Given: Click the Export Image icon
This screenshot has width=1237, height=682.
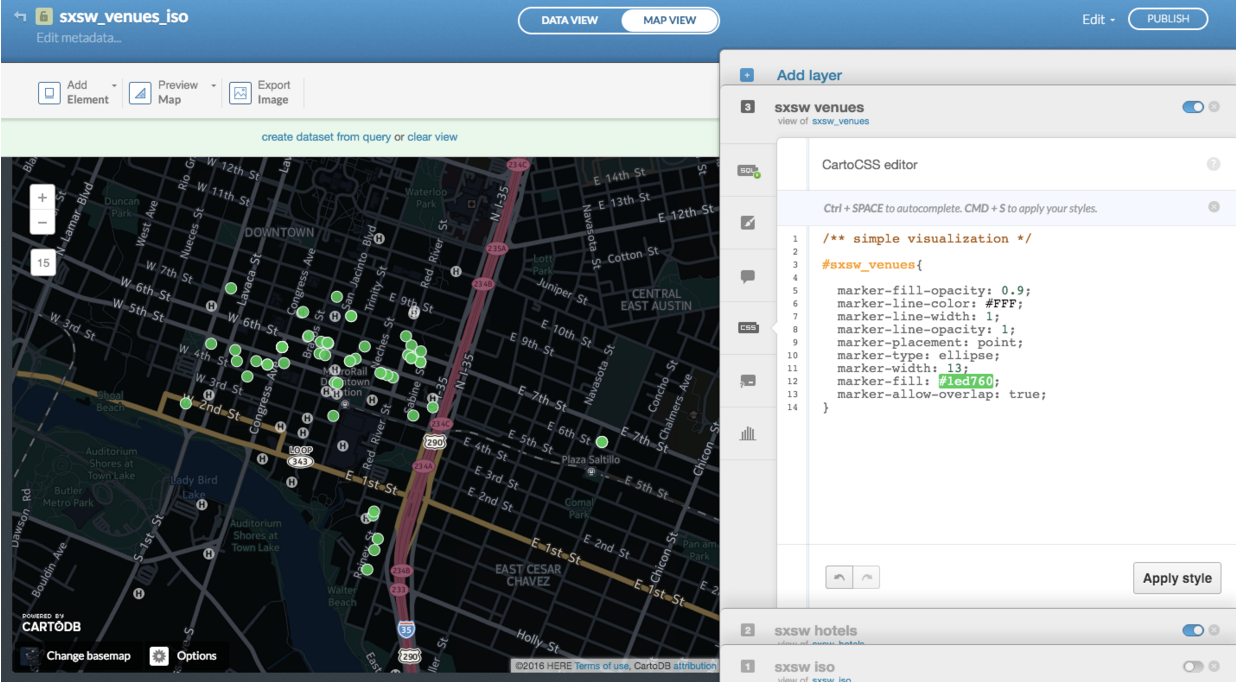Looking at the screenshot, I should coord(240,93).
